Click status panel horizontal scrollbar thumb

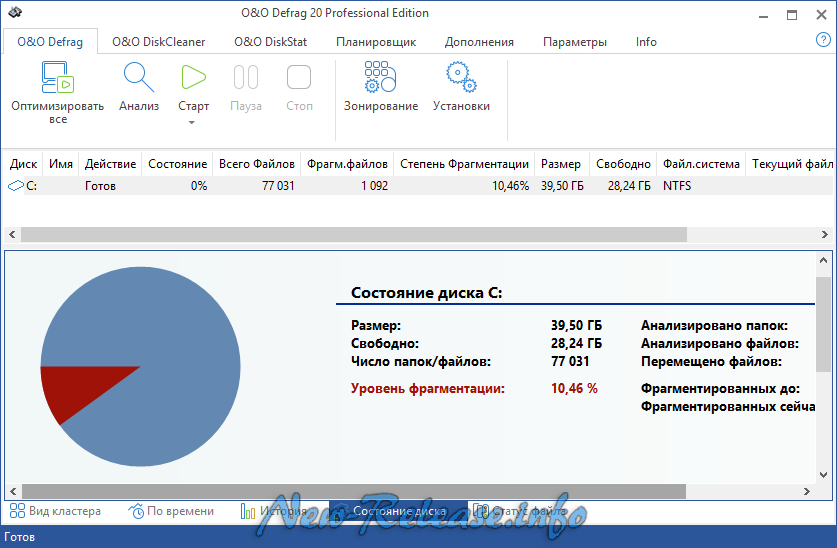click(x=354, y=491)
